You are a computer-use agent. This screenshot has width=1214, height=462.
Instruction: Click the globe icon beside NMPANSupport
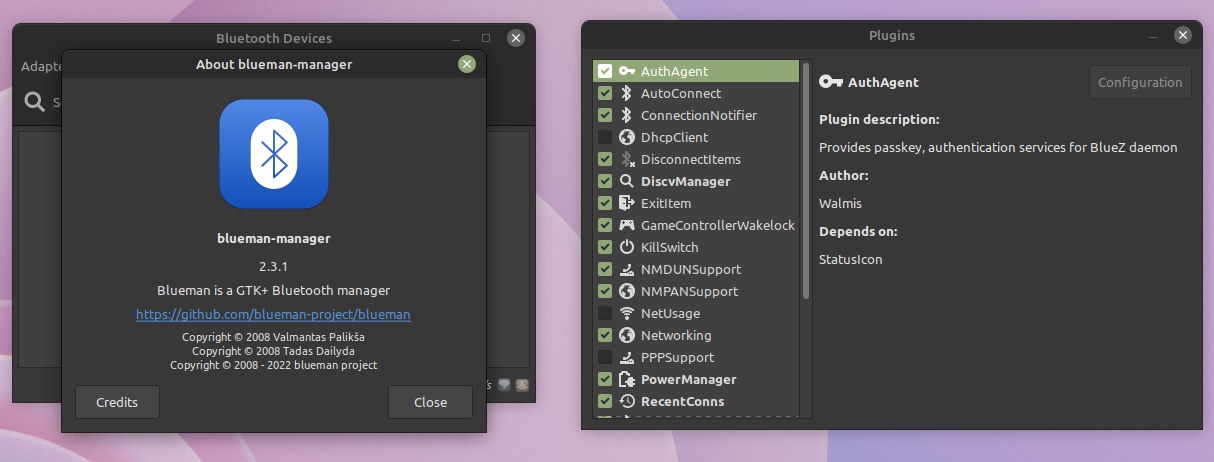click(x=627, y=291)
